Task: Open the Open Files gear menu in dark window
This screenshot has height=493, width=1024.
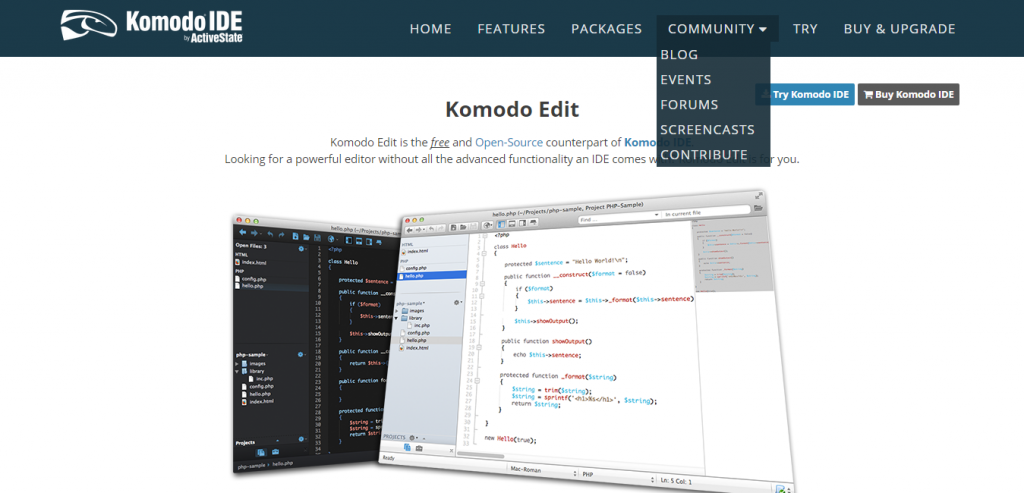Action: tap(302, 249)
